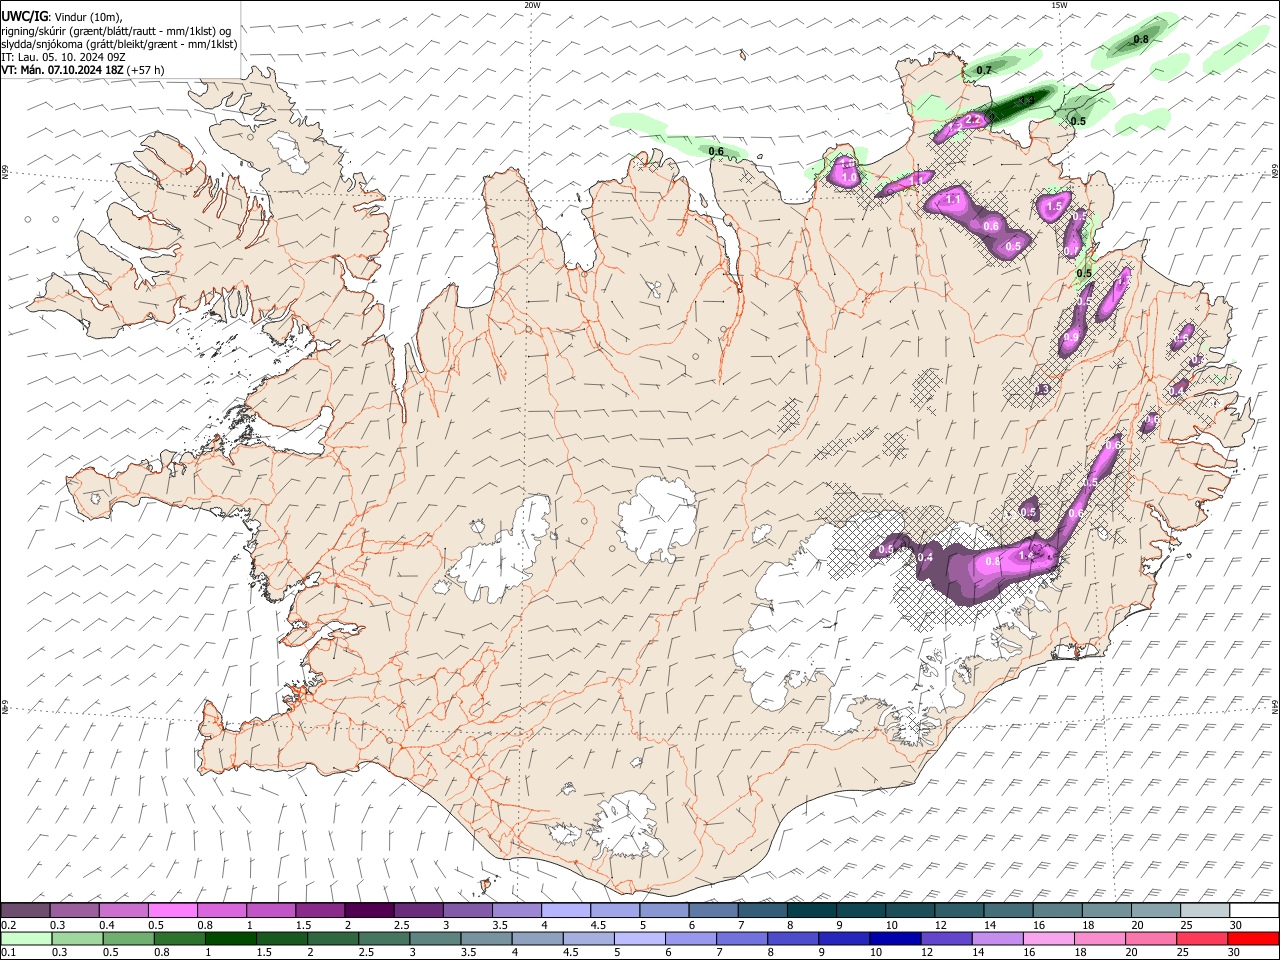Click the 1.4 snowfall value on the glacier band
The width and height of the screenshot is (1280, 960).
click(x=1025, y=555)
